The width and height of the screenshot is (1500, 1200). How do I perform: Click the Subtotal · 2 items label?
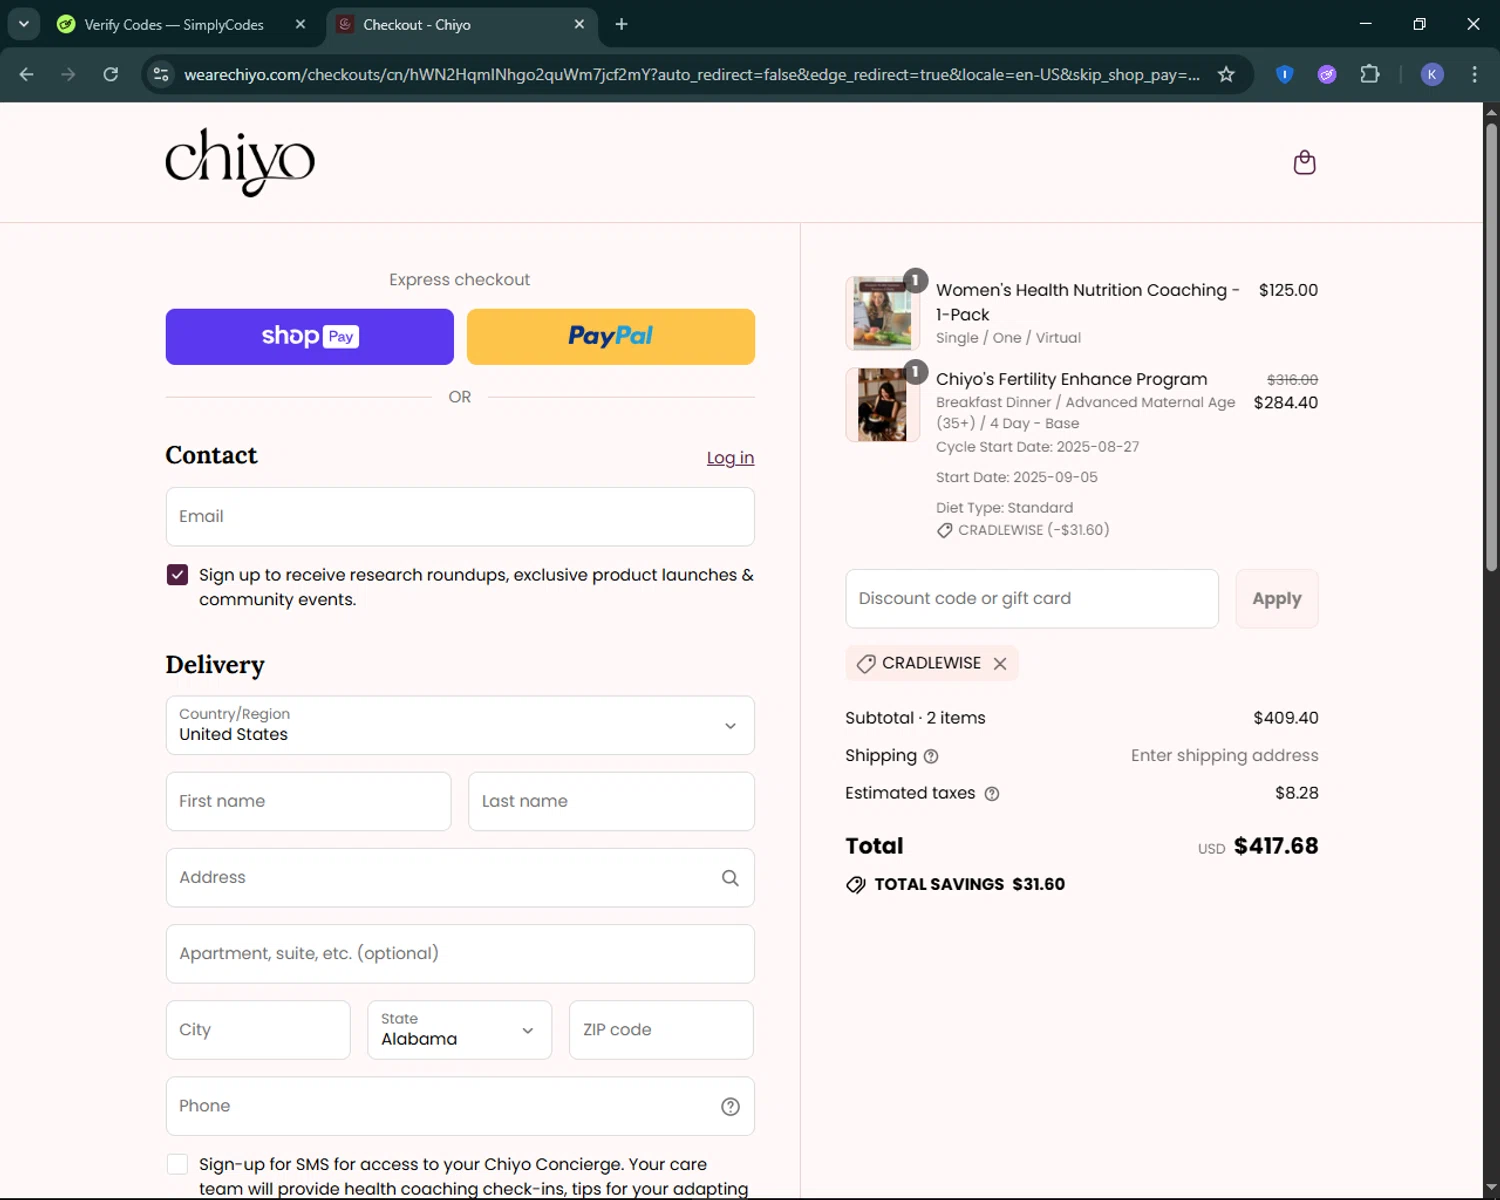(x=915, y=718)
